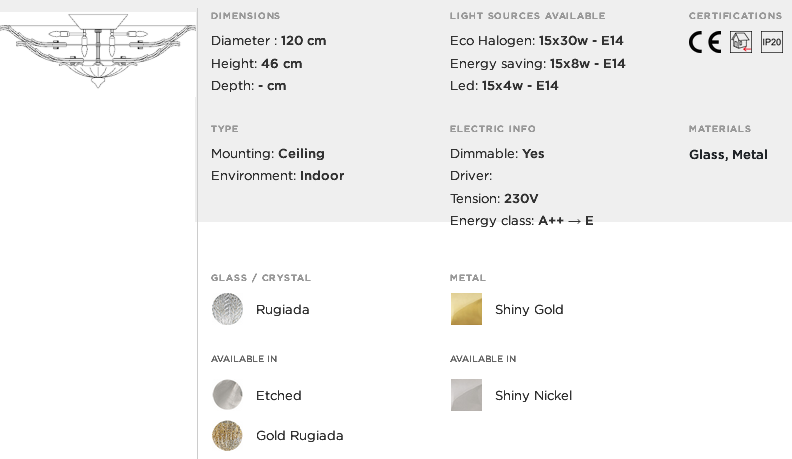Click the Etched finish label
Image resolution: width=792 pixels, height=459 pixels.
[x=278, y=395]
